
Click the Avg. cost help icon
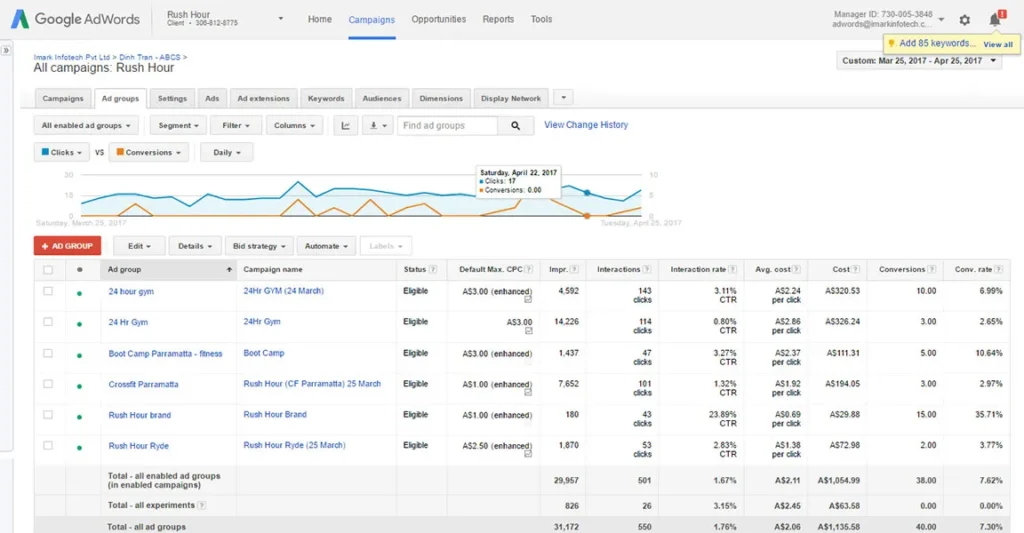(796, 269)
